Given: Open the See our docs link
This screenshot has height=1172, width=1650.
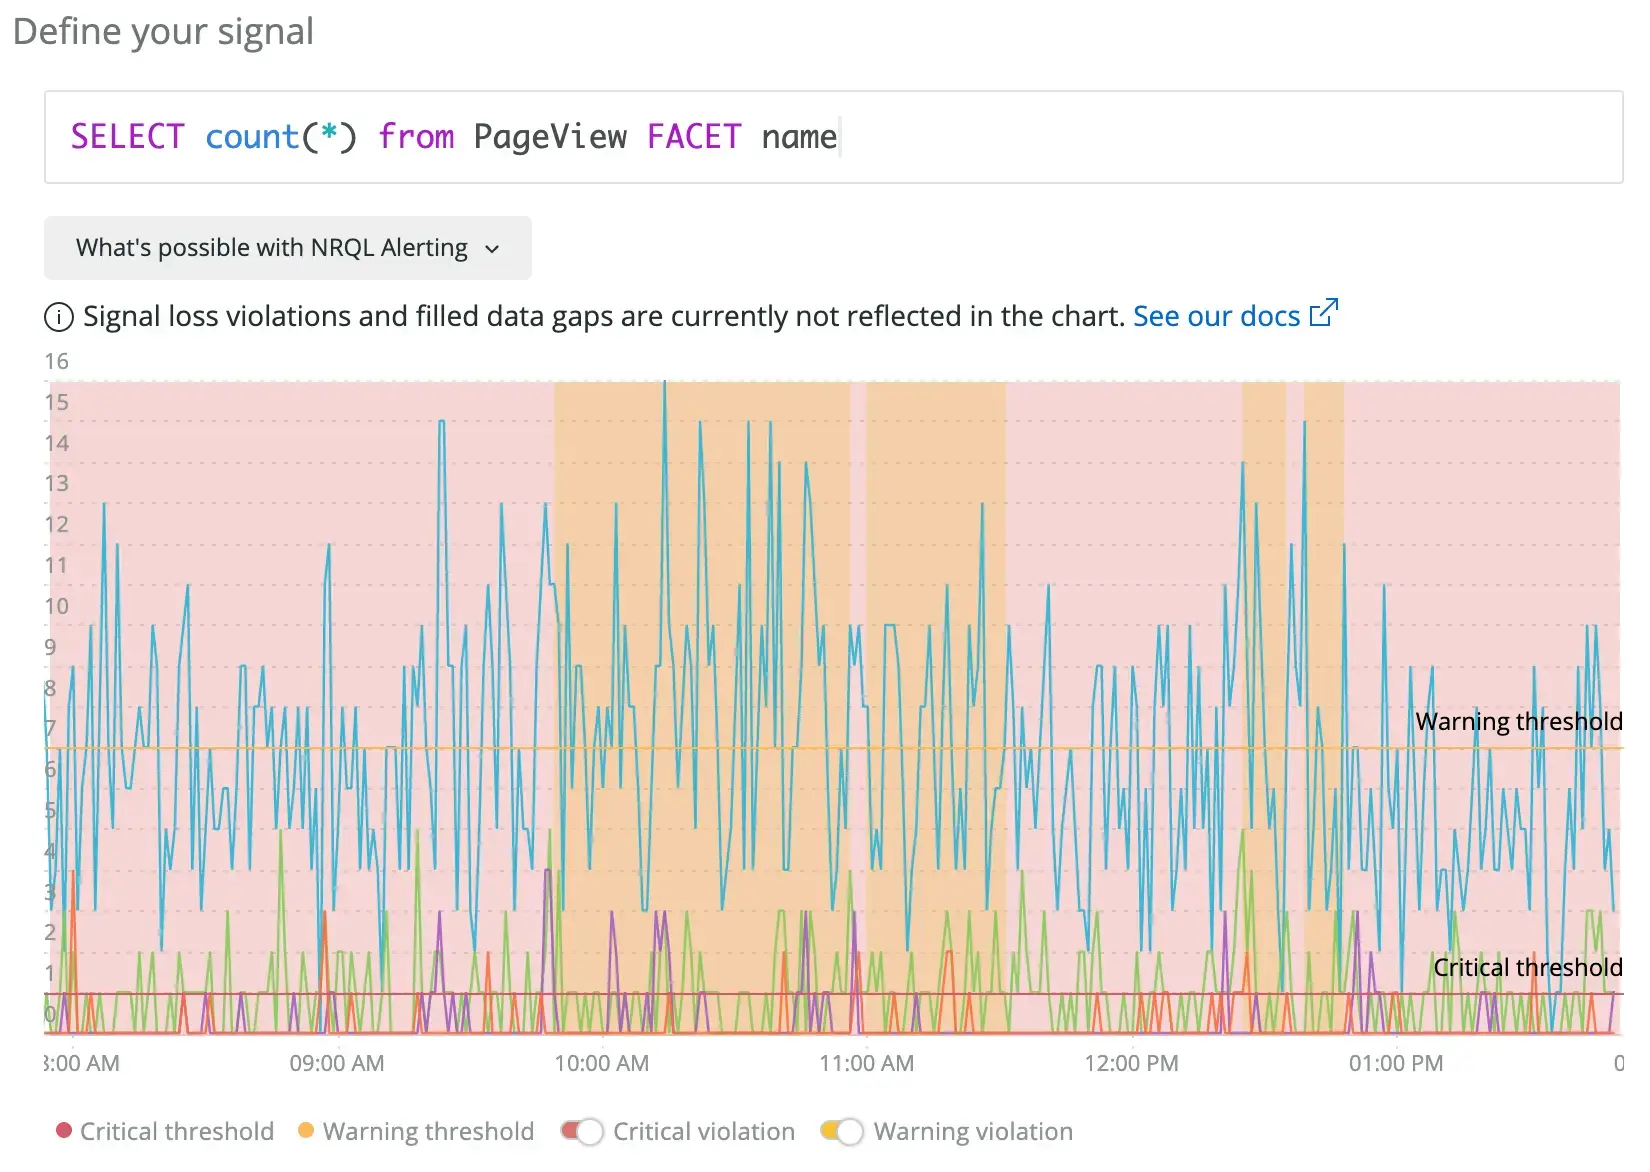Looking at the screenshot, I should click(1216, 316).
